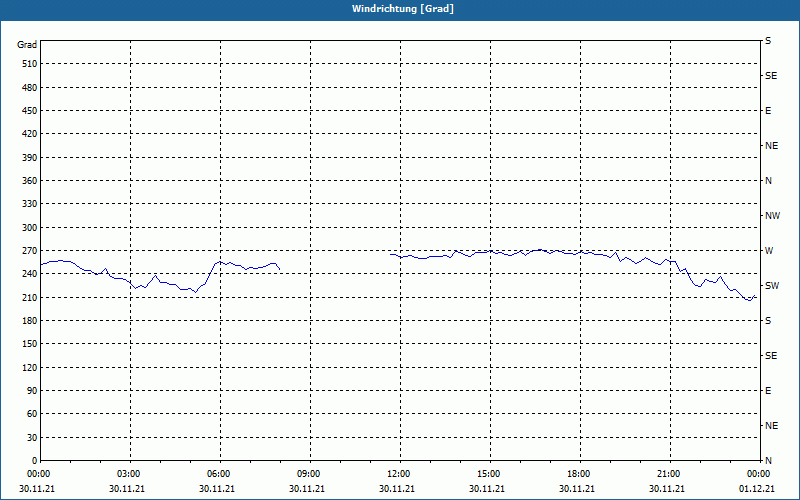Select the 06:00 time axis label
This screenshot has height=500, width=800.
(x=218, y=474)
